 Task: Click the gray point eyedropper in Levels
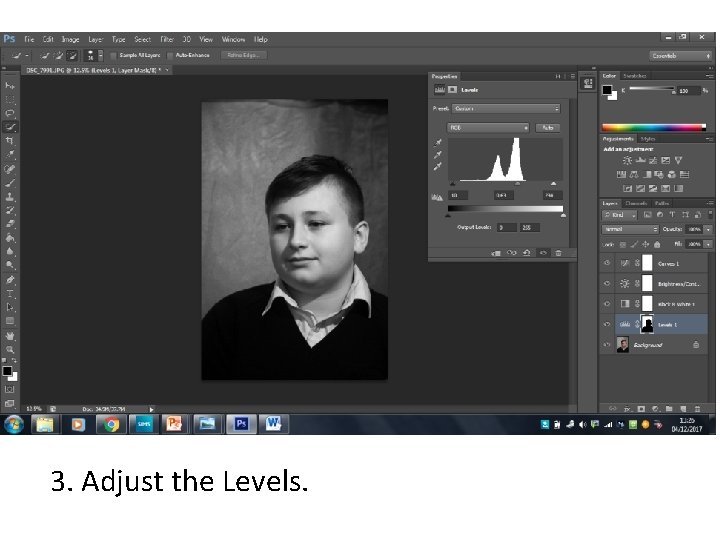click(x=438, y=154)
